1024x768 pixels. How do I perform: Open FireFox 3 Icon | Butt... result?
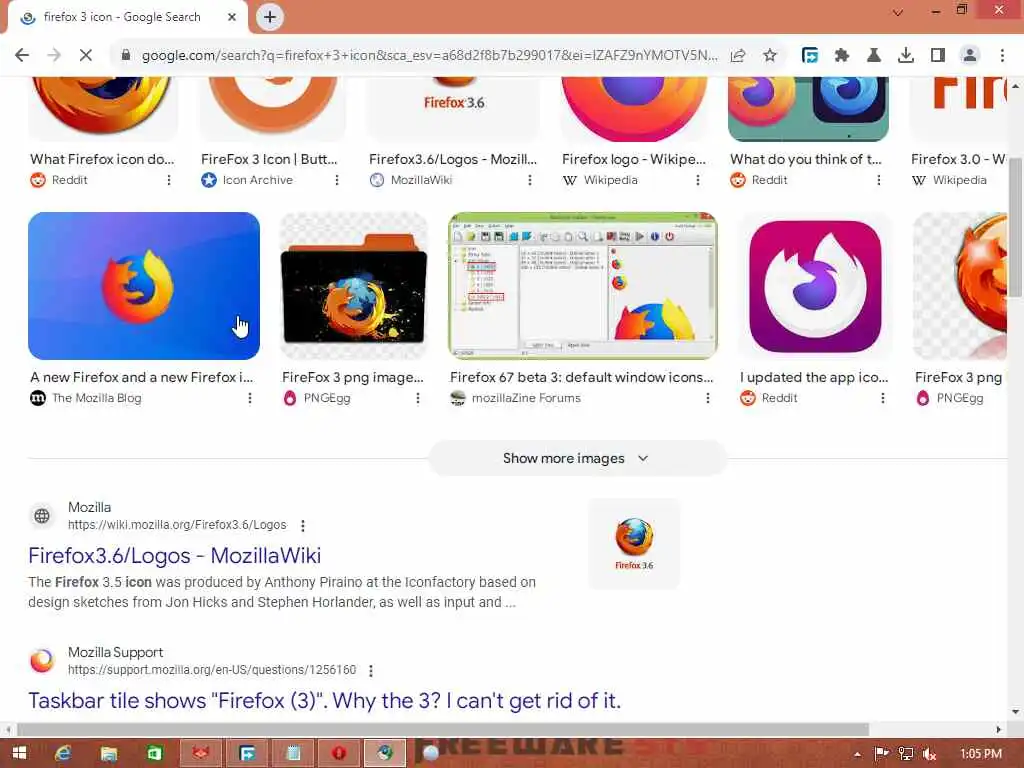click(269, 159)
